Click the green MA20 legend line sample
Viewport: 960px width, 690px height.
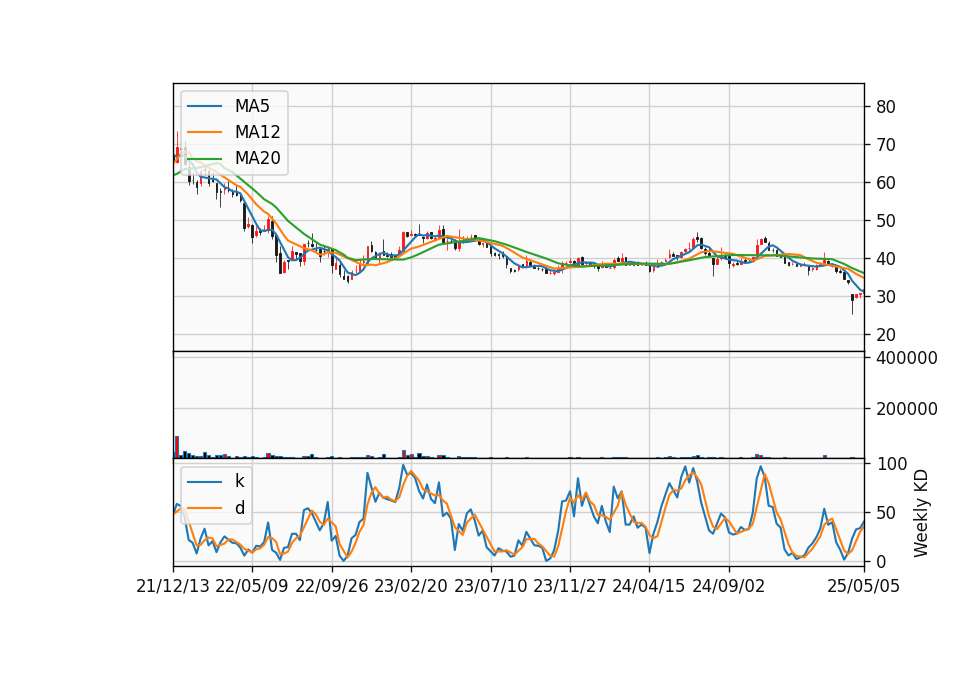coord(204,159)
